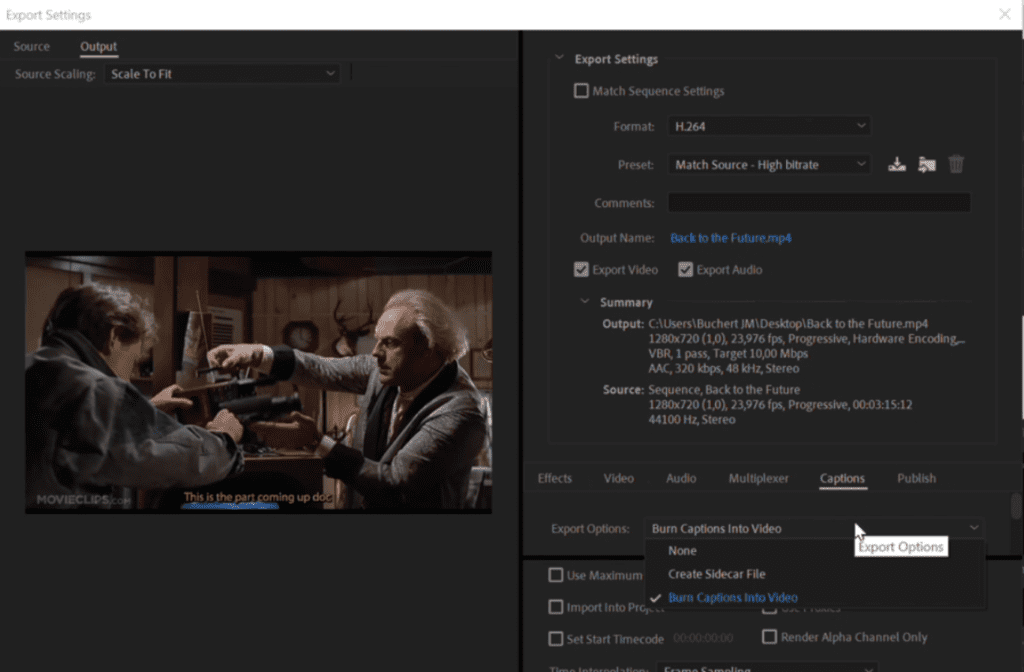1024x672 pixels.
Task: Enable Match Sequence Settings checkbox
Action: [x=581, y=91]
